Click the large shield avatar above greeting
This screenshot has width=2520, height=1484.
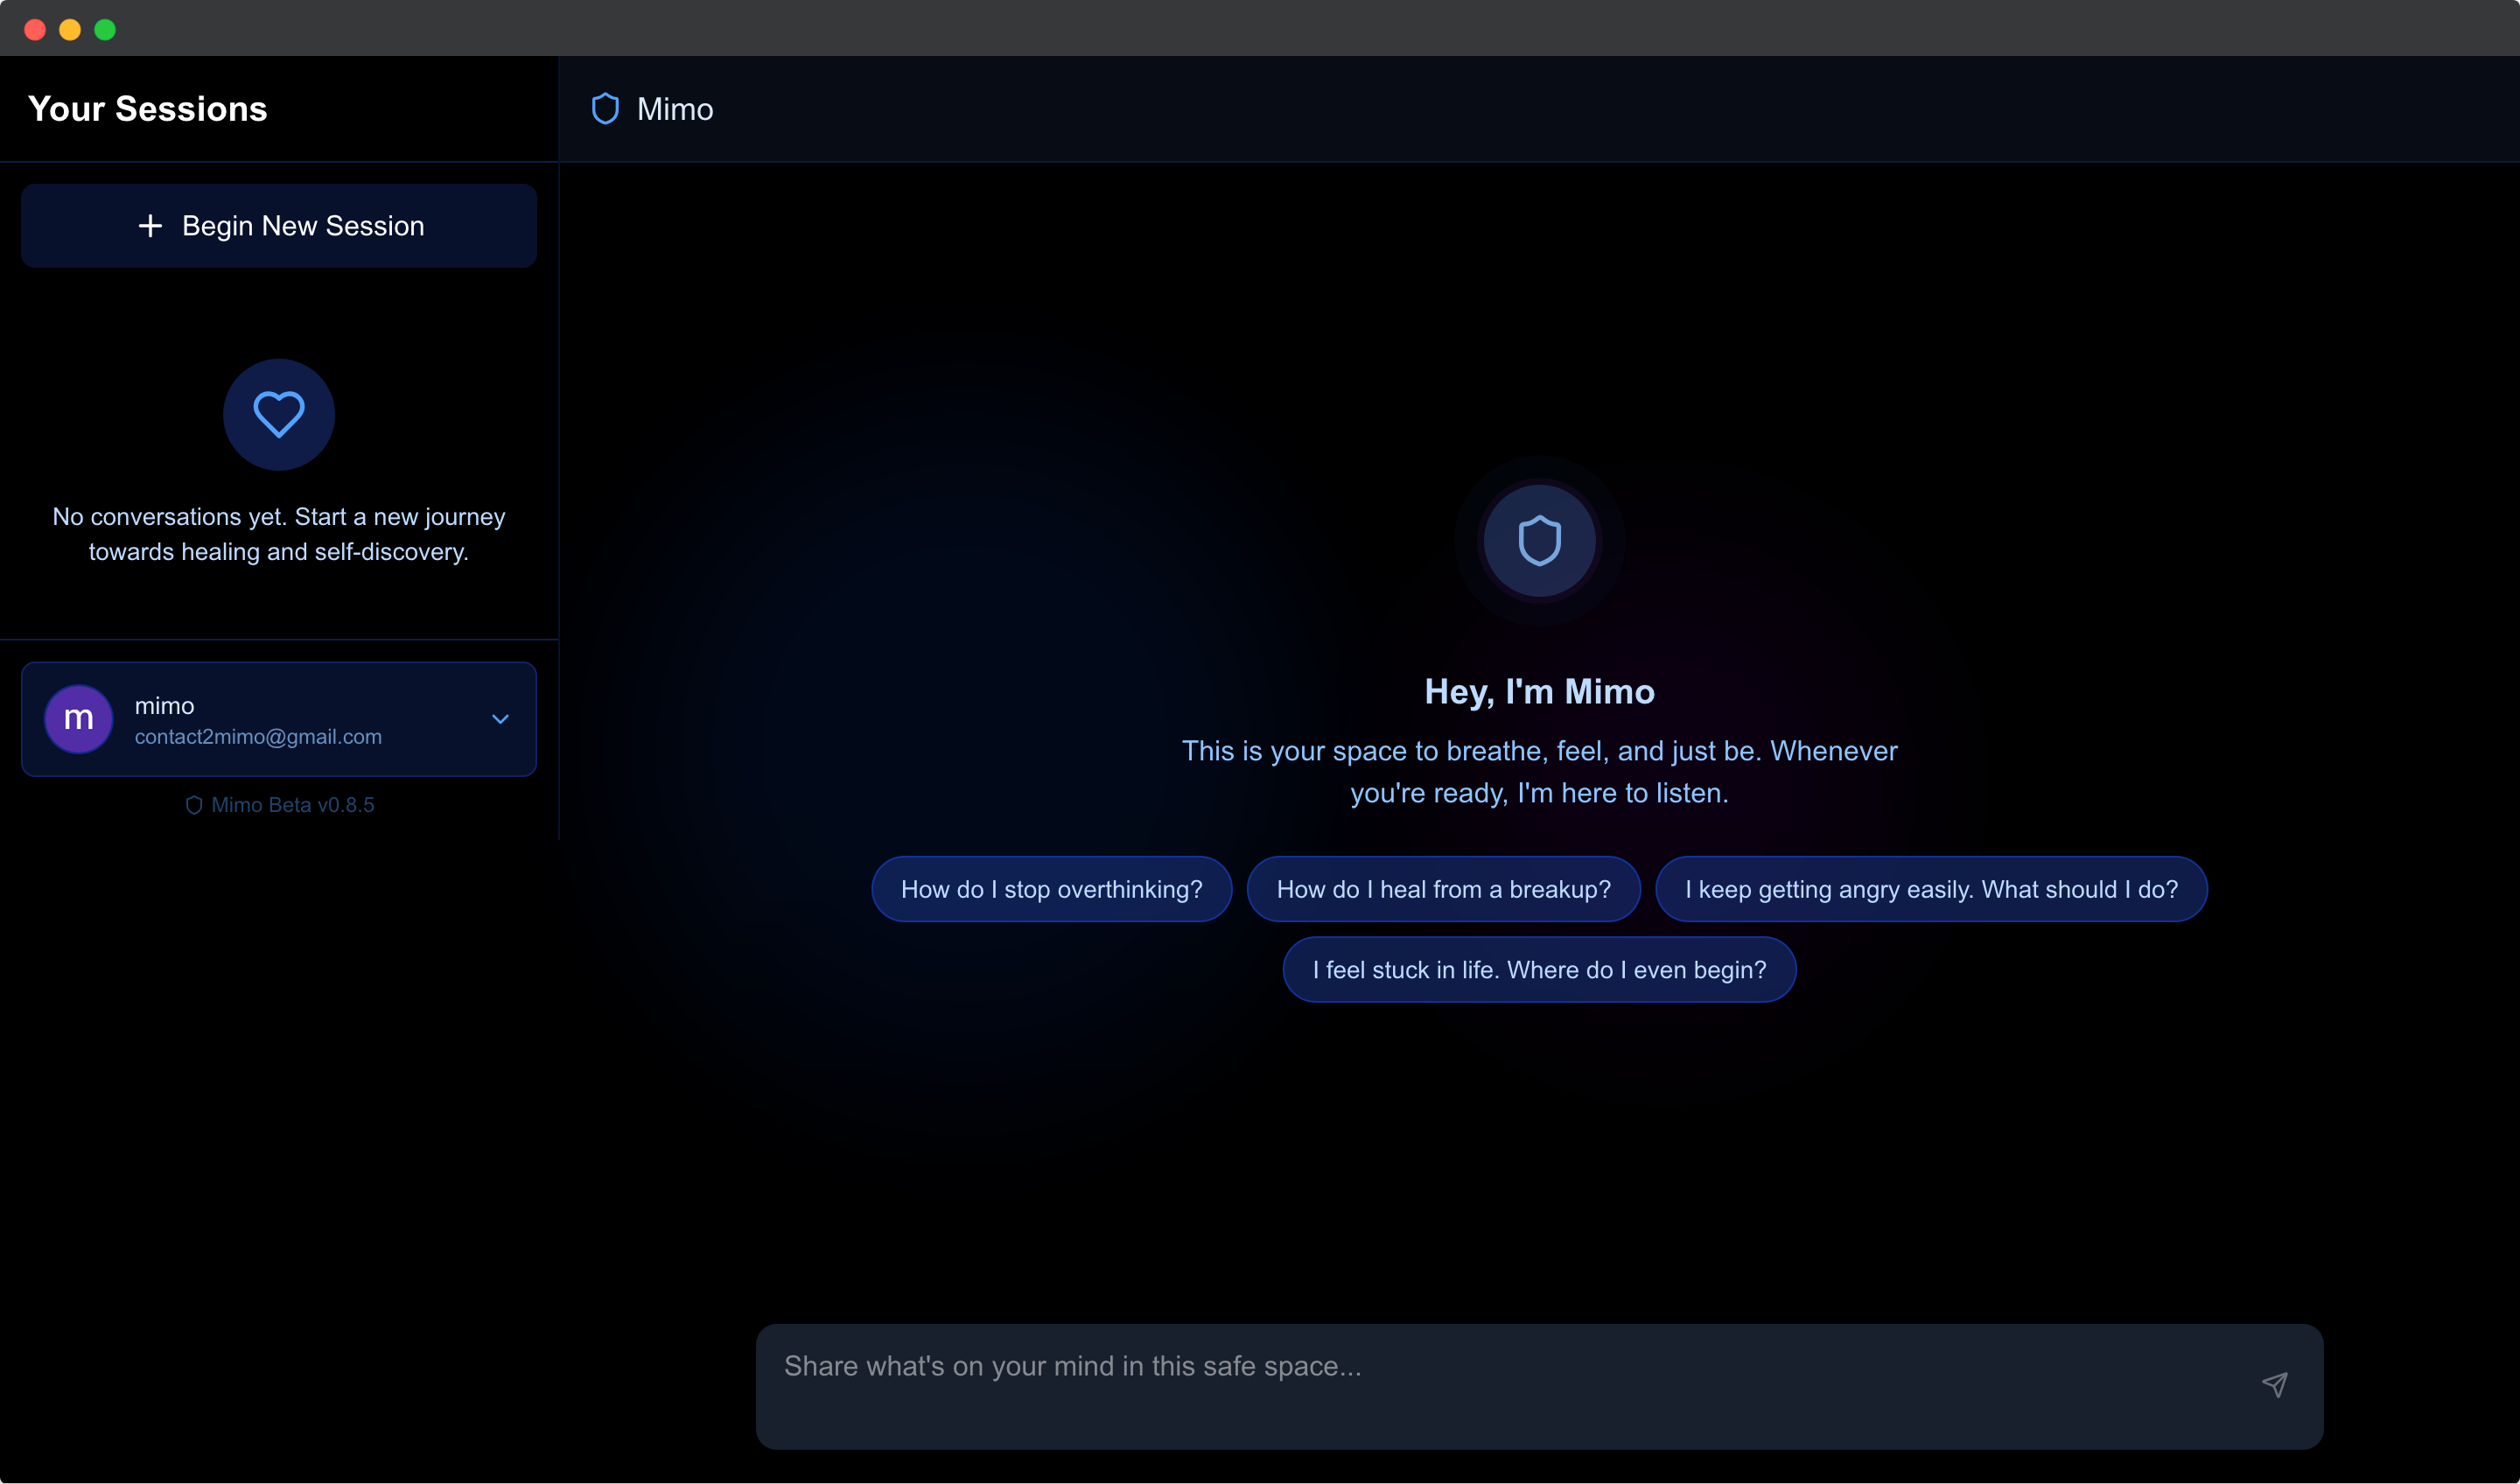tap(1539, 541)
